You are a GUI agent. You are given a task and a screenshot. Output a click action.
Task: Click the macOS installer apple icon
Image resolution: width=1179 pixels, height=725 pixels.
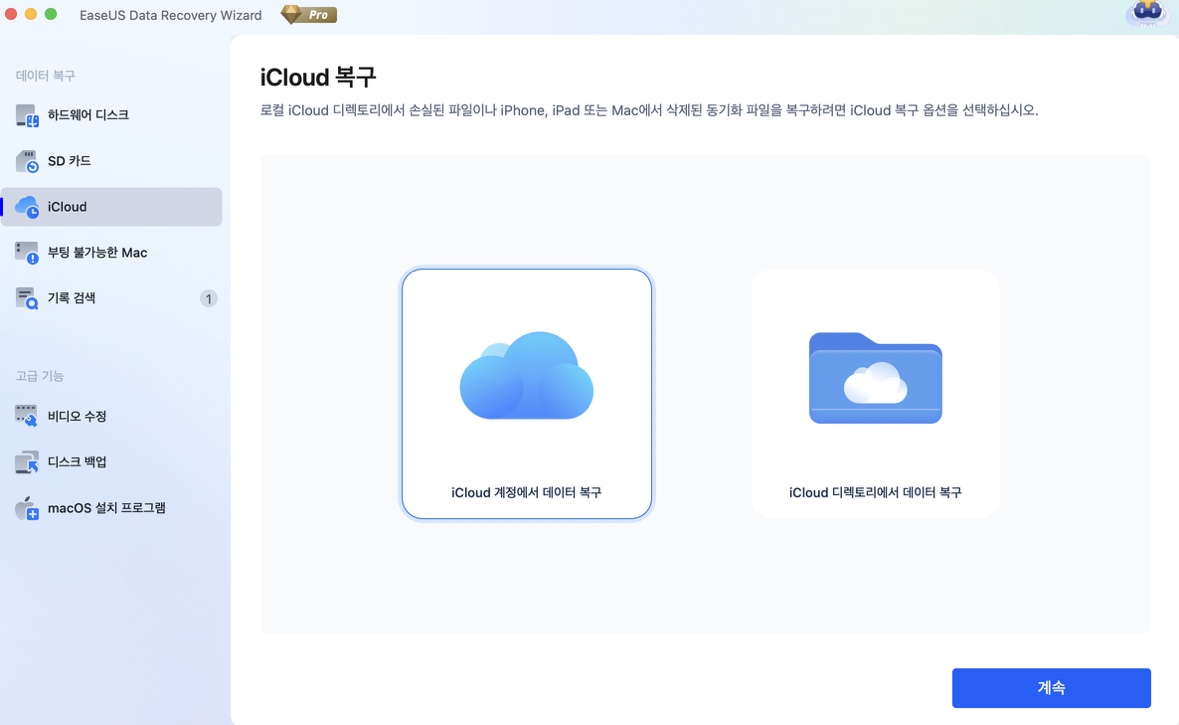click(26, 508)
